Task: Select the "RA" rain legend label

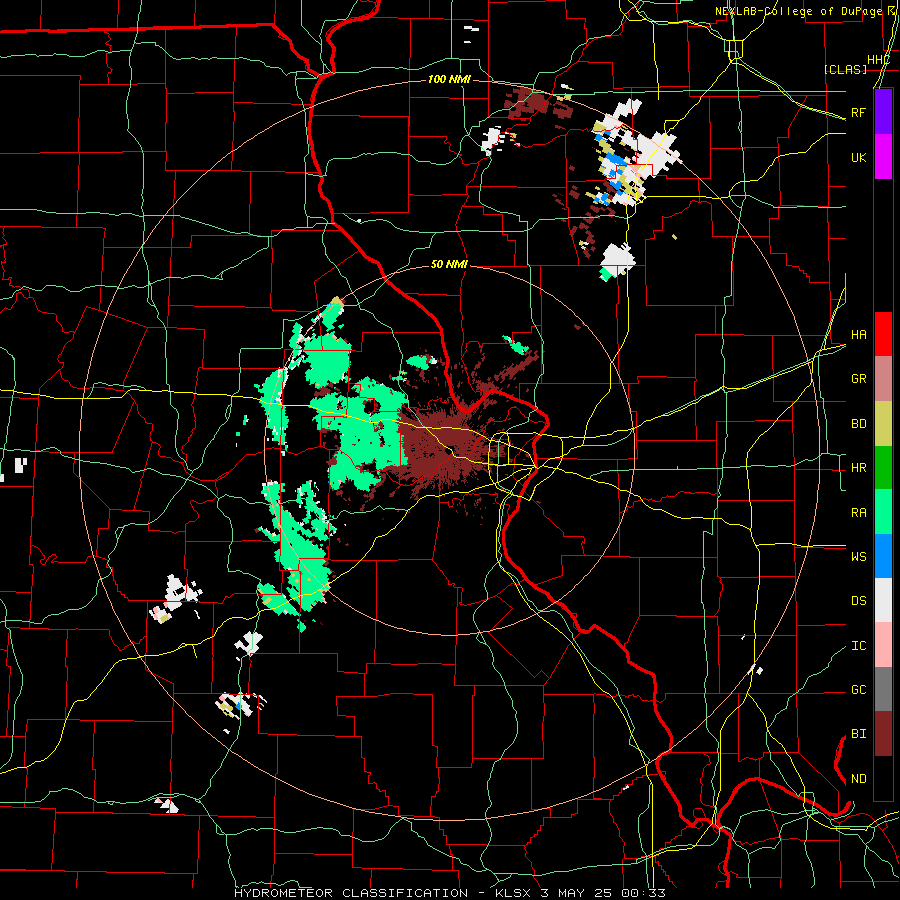Action: tap(858, 512)
